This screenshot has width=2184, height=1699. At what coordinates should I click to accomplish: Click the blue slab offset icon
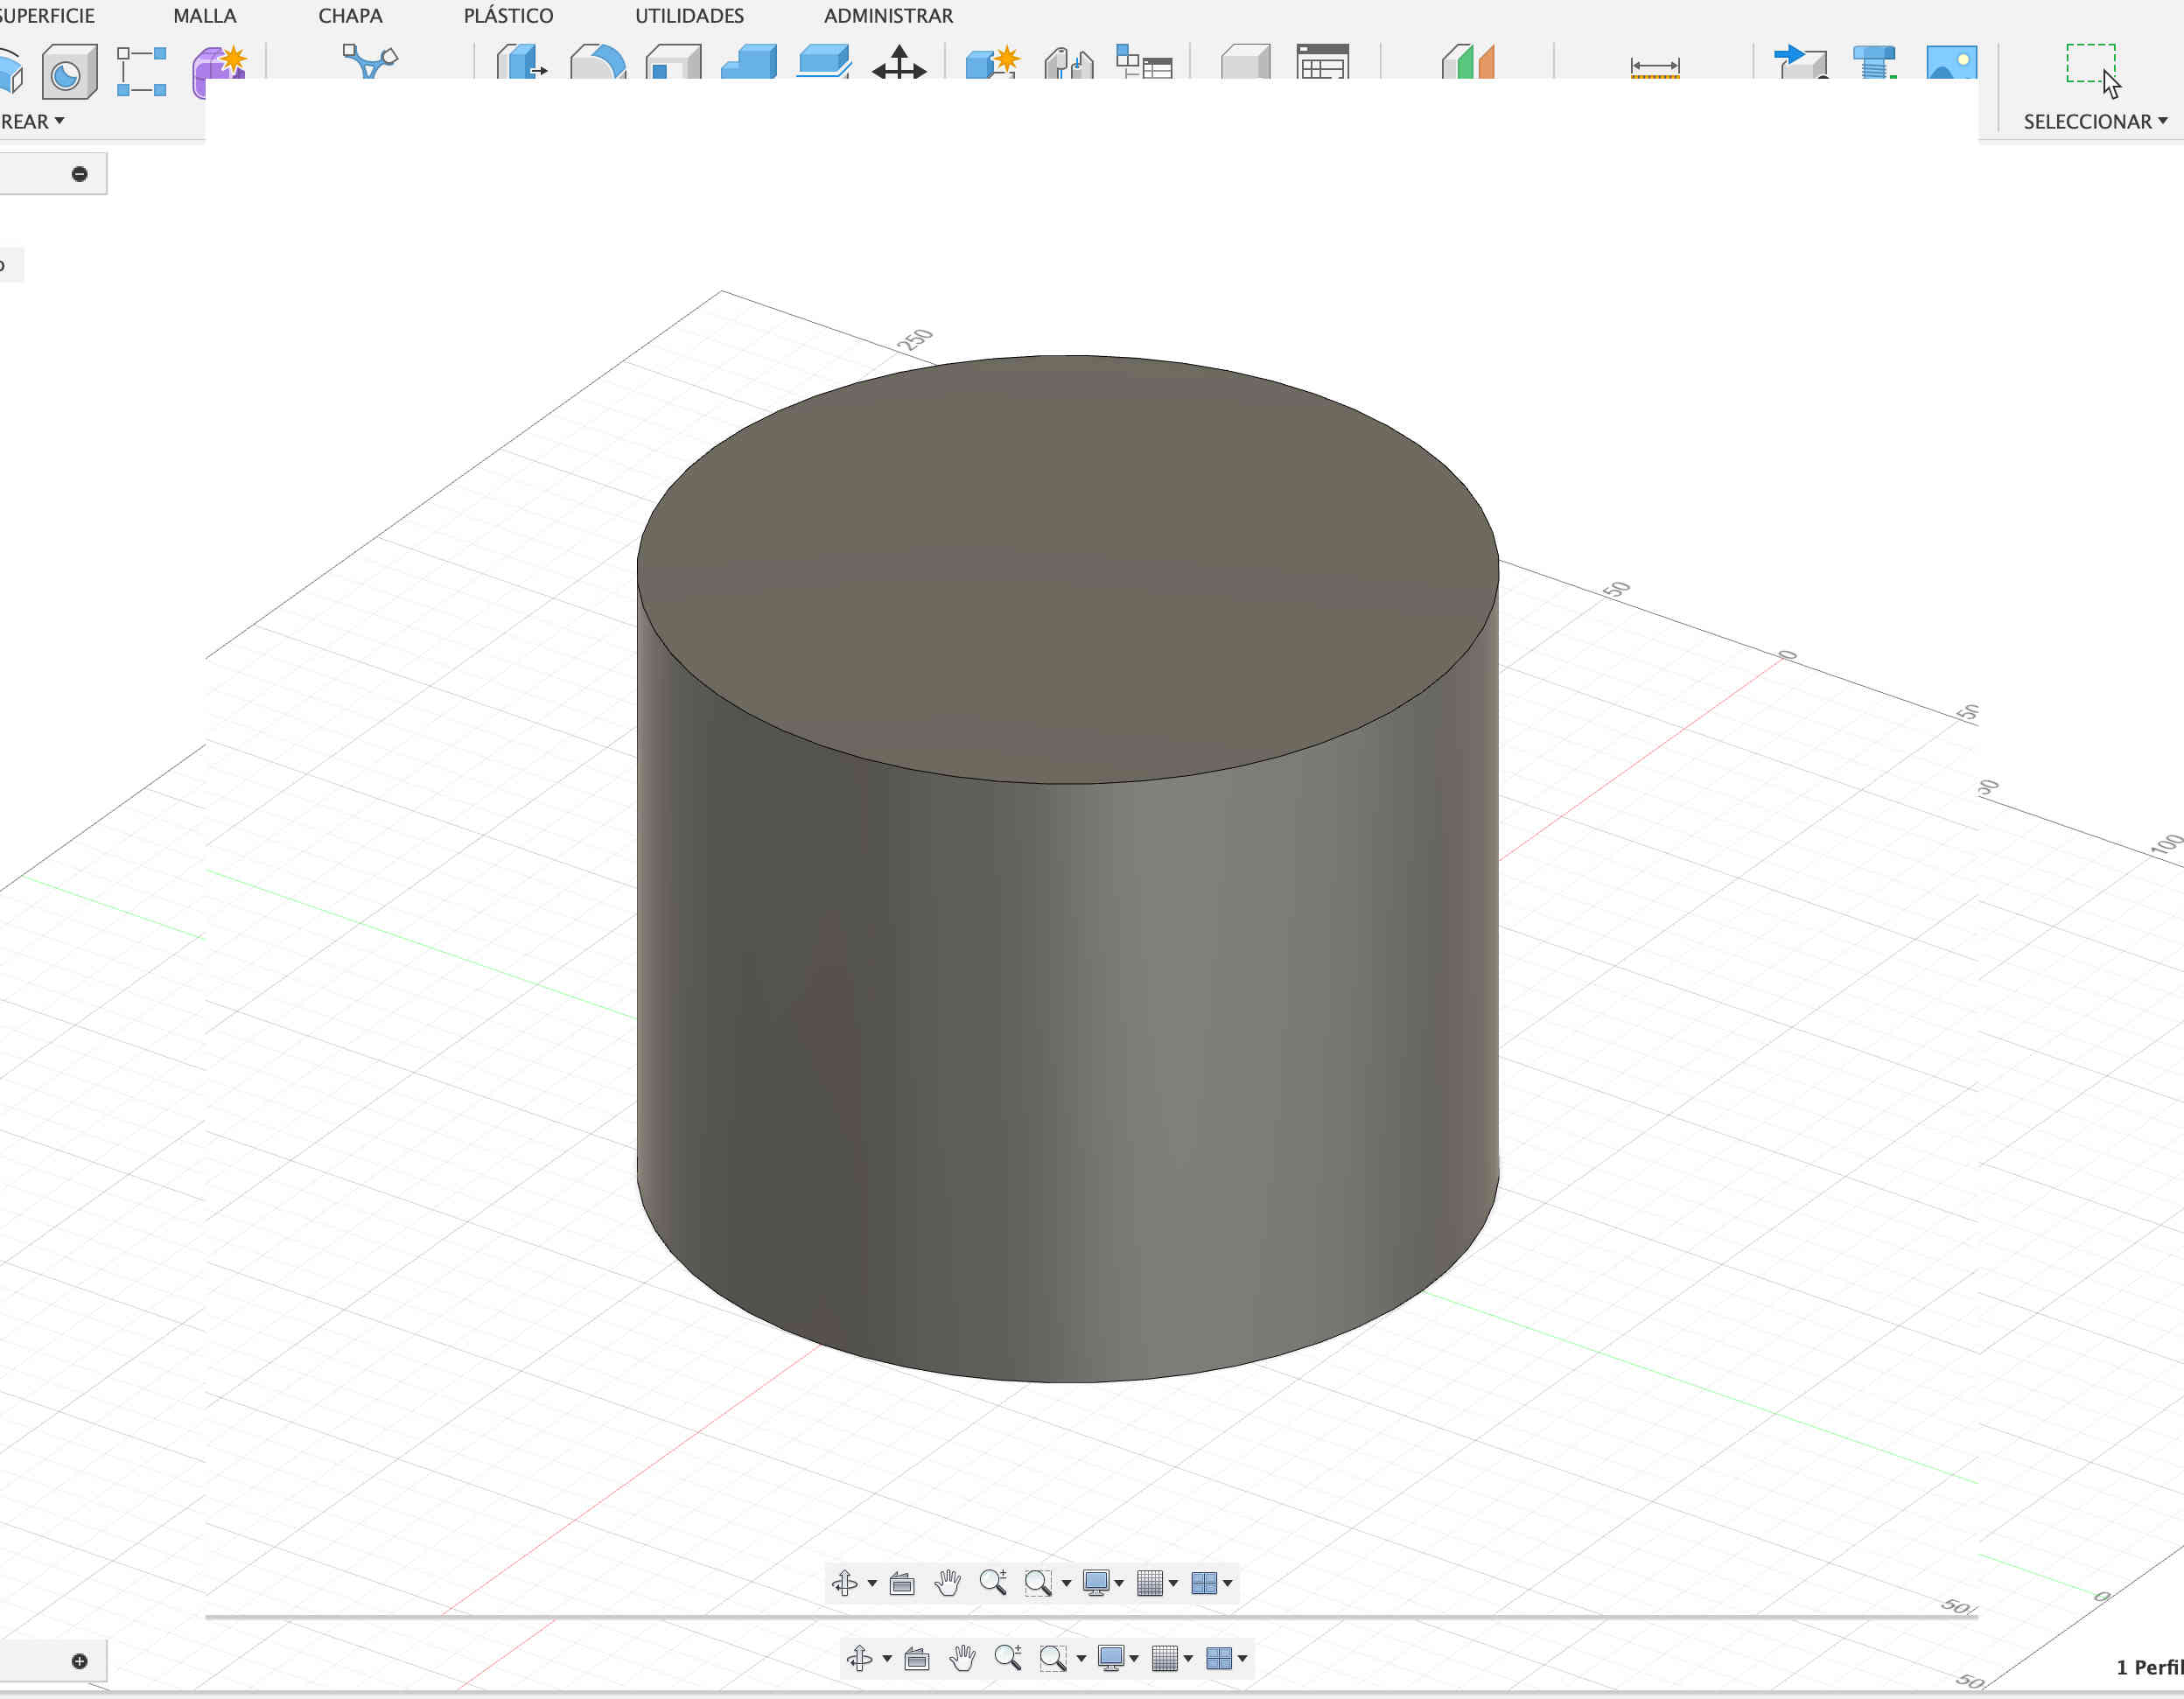[x=824, y=61]
